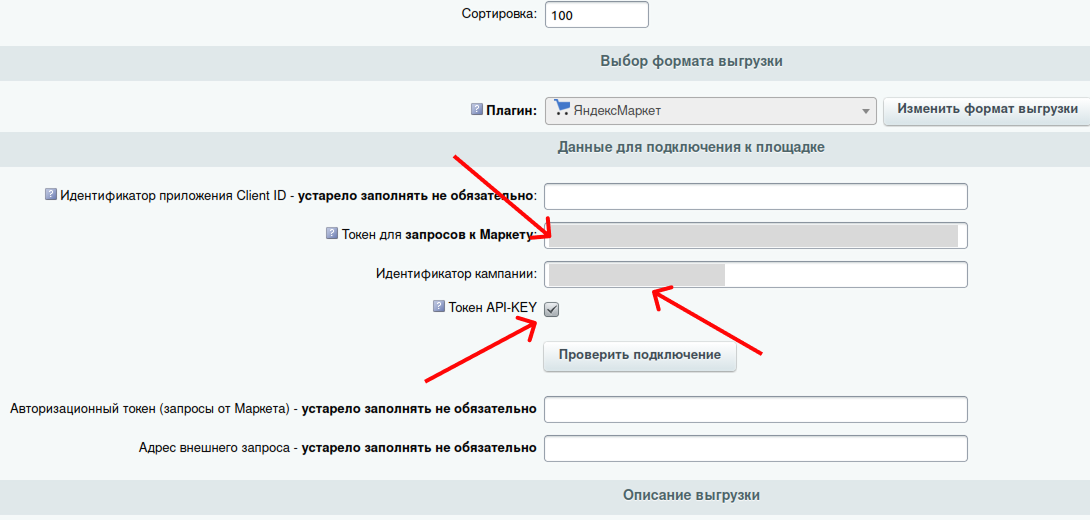Click the Данные для подключения к площадке header
The width and height of the screenshot is (1090, 520).
[x=690, y=147]
